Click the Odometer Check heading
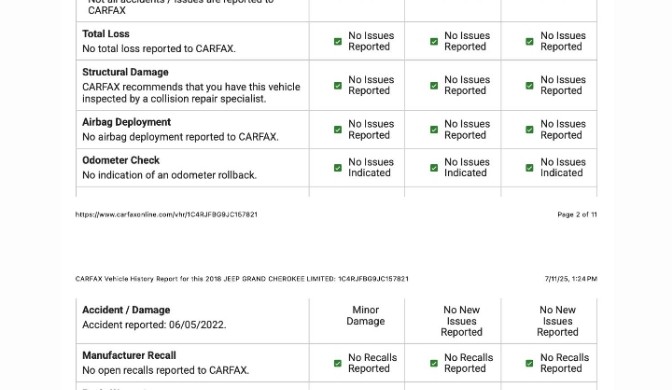The height and width of the screenshot is (390, 672). 121,160
